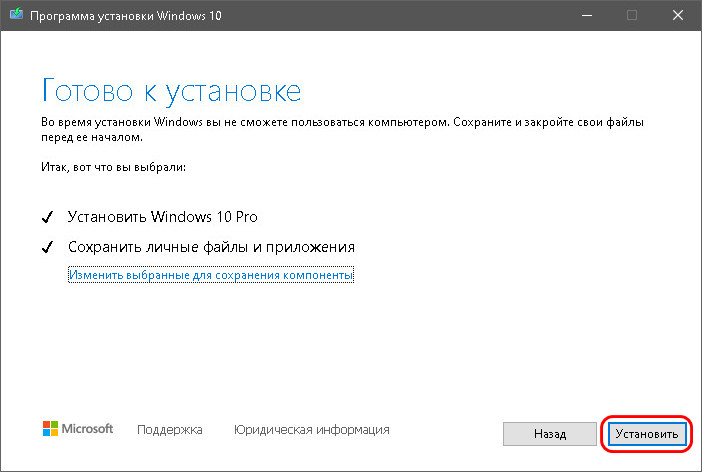
Task: Open the Юридическая информация link
Action: [312, 429]
